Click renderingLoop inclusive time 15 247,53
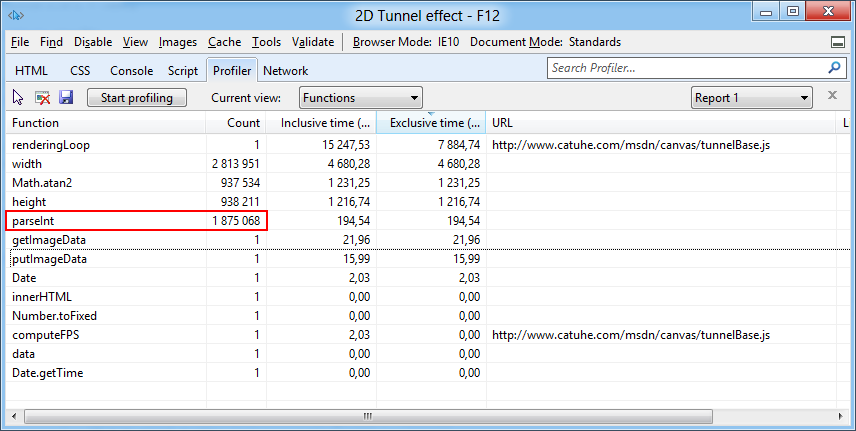856x431 pixels. pyautogui.click(x=346, y=145)
